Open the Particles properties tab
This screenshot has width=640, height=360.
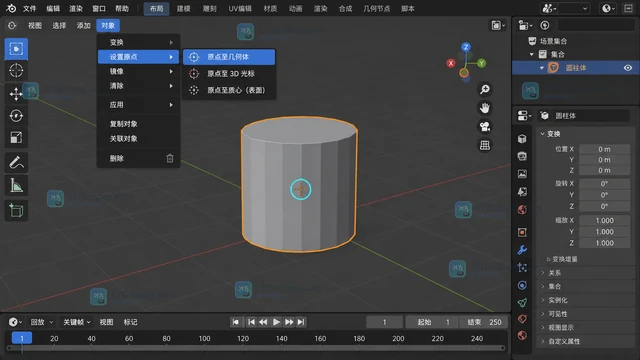[522, 268]
